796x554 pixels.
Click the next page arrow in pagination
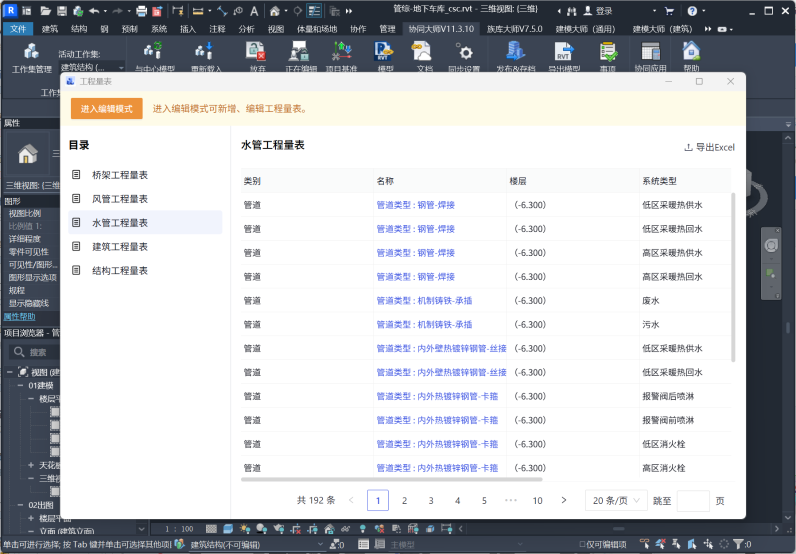tap(564, 500)
